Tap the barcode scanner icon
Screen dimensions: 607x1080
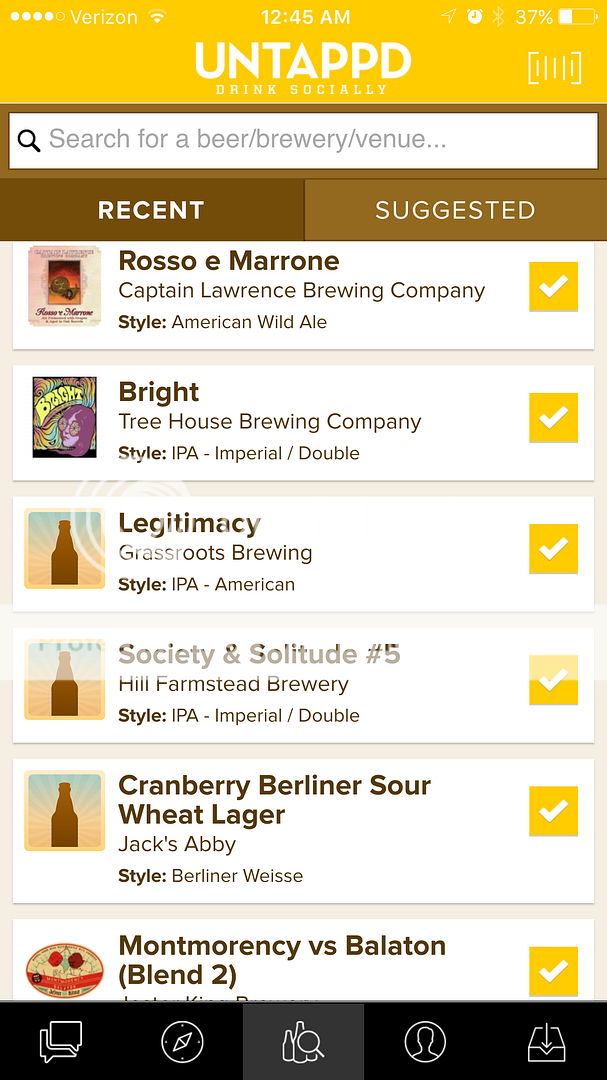pyautogui.click(x=554, y=67)
